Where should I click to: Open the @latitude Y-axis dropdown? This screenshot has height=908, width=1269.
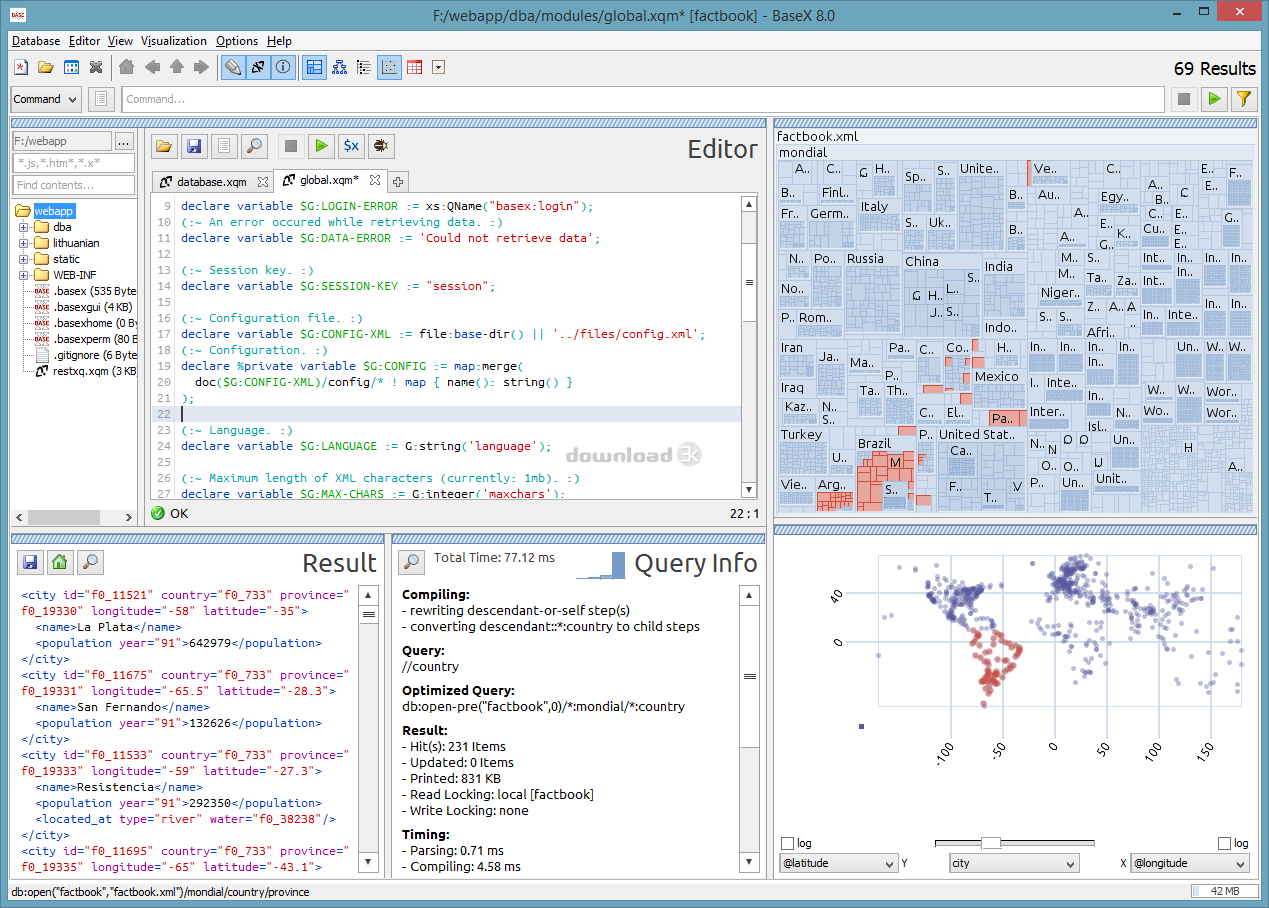[838, 863]
